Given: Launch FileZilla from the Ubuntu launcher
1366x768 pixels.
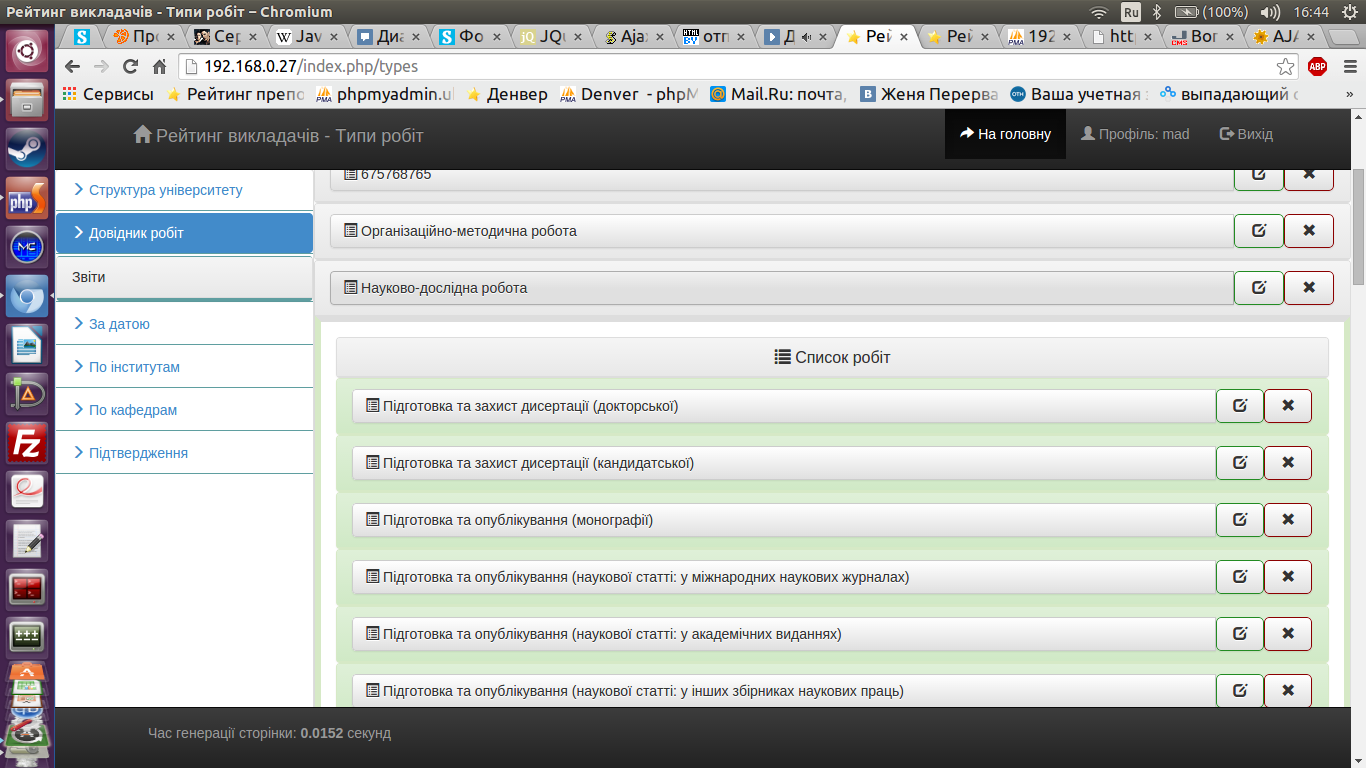Looking at the screenshot, I should pos(27,443).
